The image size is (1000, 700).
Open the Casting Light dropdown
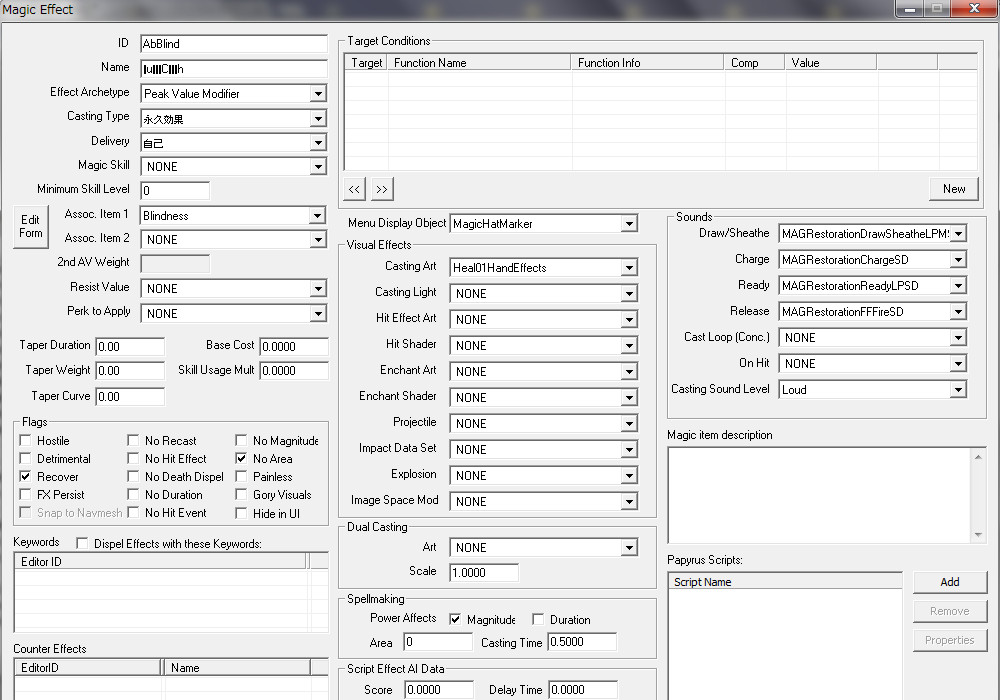coord(629,293)
